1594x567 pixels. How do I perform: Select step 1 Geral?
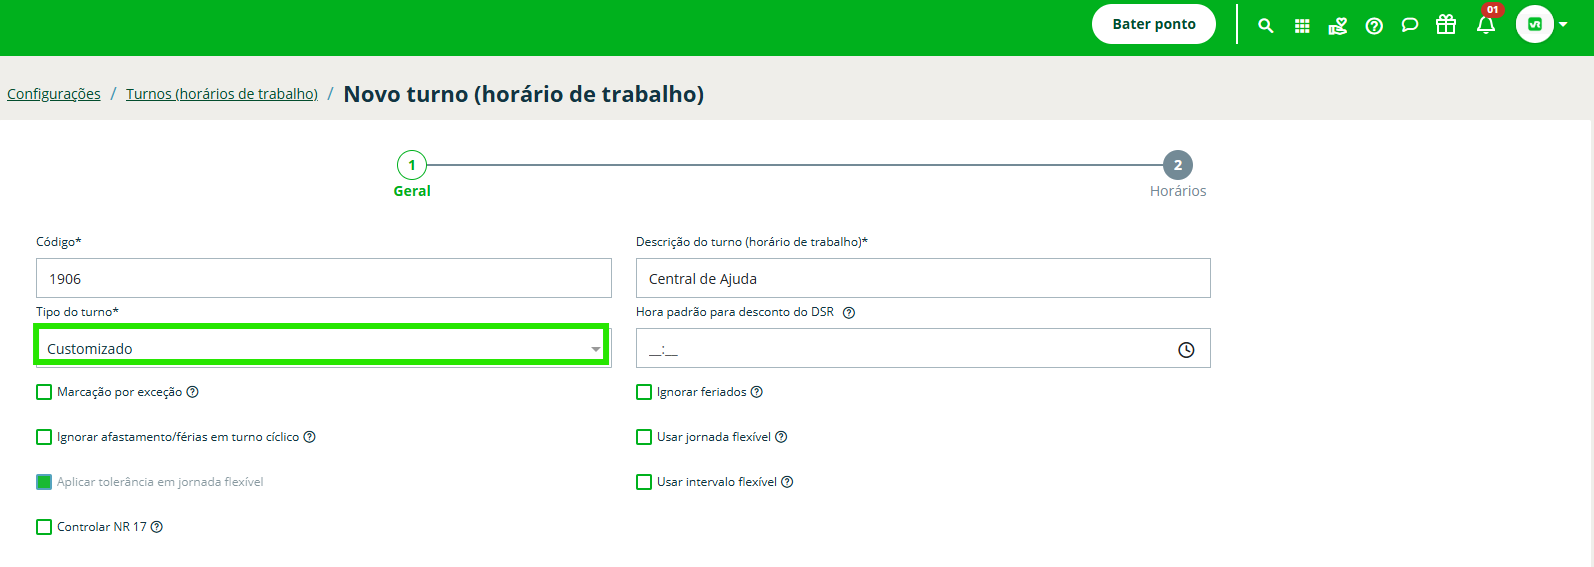coord(412,165)
